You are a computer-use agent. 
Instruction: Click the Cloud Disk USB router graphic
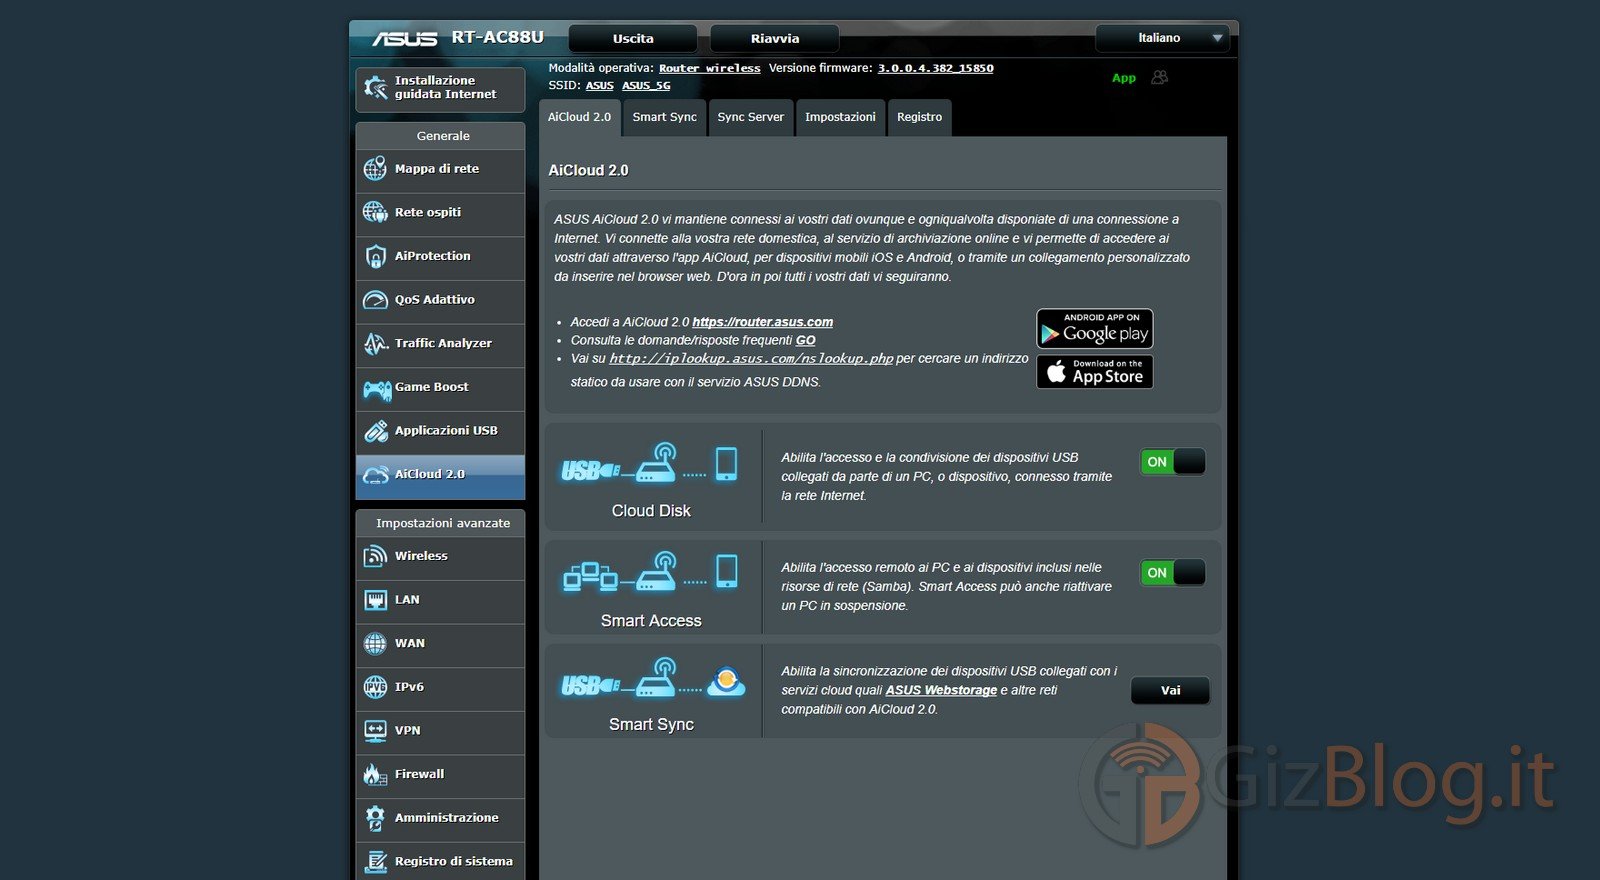tap(650, 464)
